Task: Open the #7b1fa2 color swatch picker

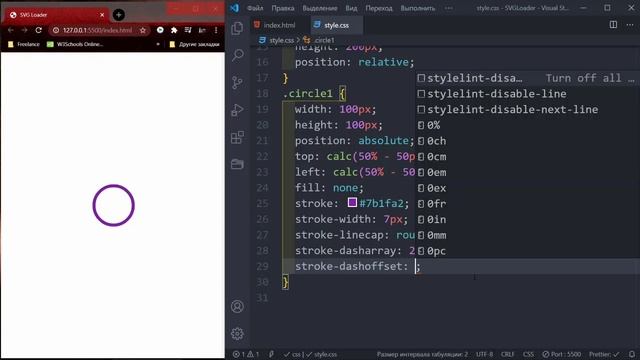Action: point(352,202)
